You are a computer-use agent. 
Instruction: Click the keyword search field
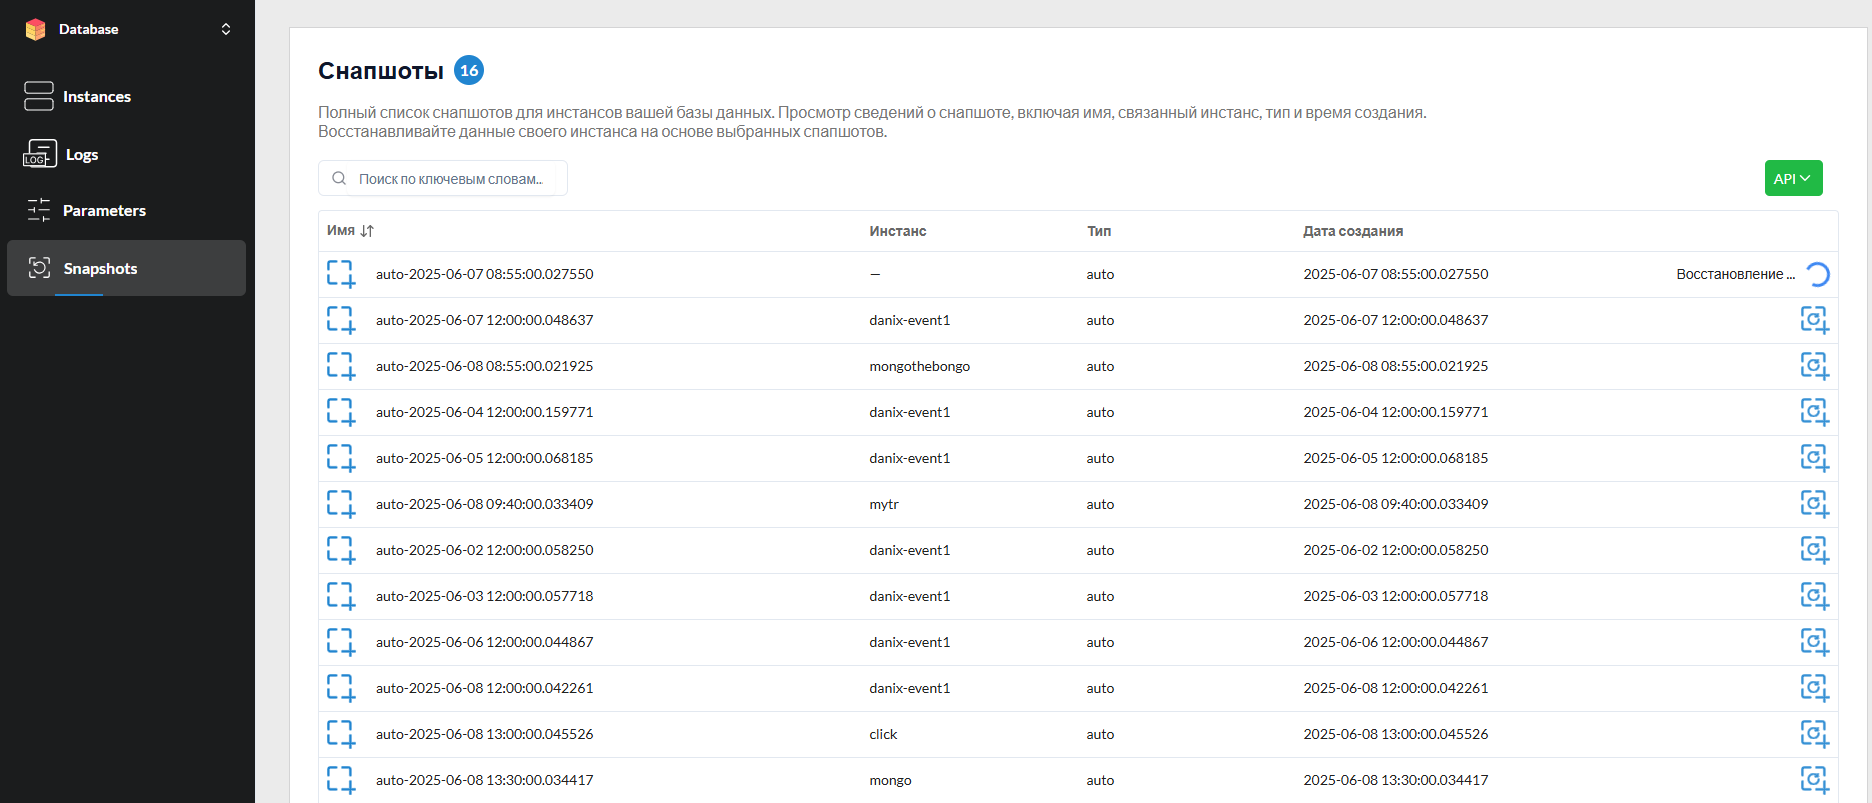click(x=450, y=179)
